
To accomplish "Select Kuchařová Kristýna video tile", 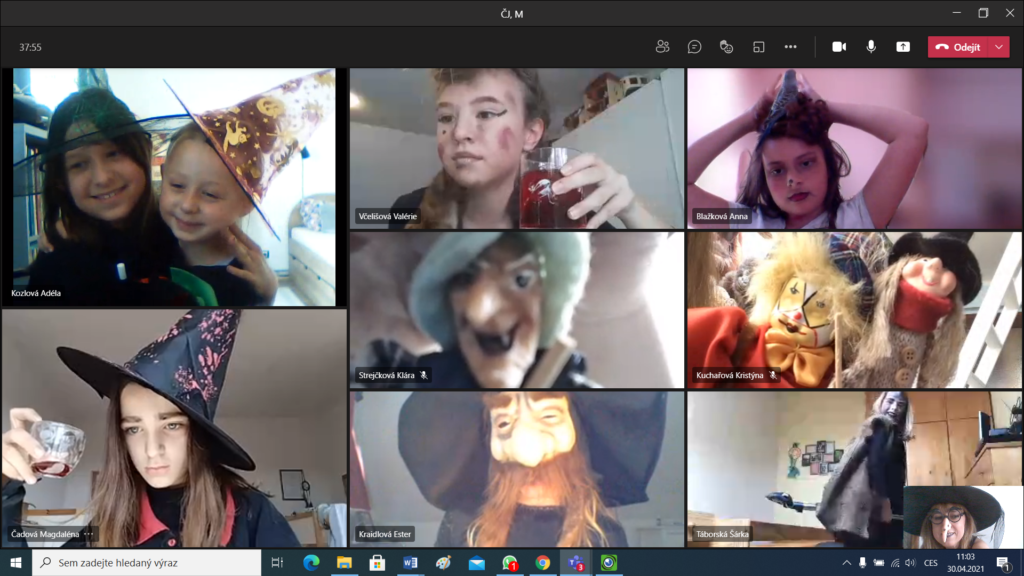I will coord(854,310).
